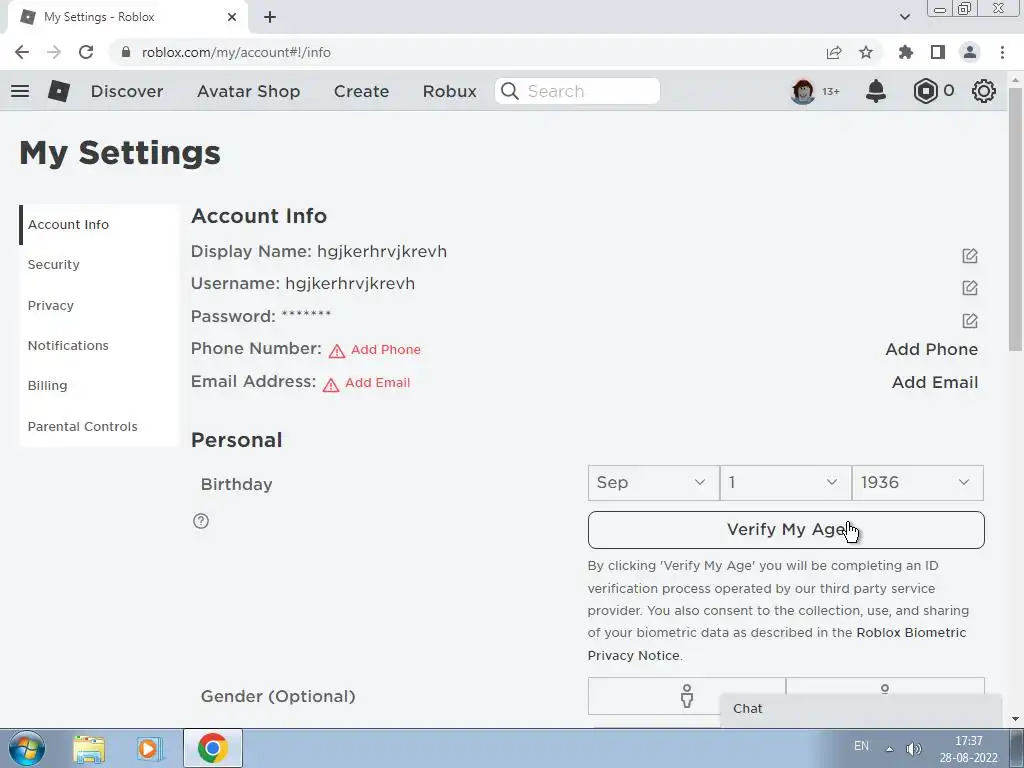Click the taskbar volume speaker icon

[x=914, y=749]
